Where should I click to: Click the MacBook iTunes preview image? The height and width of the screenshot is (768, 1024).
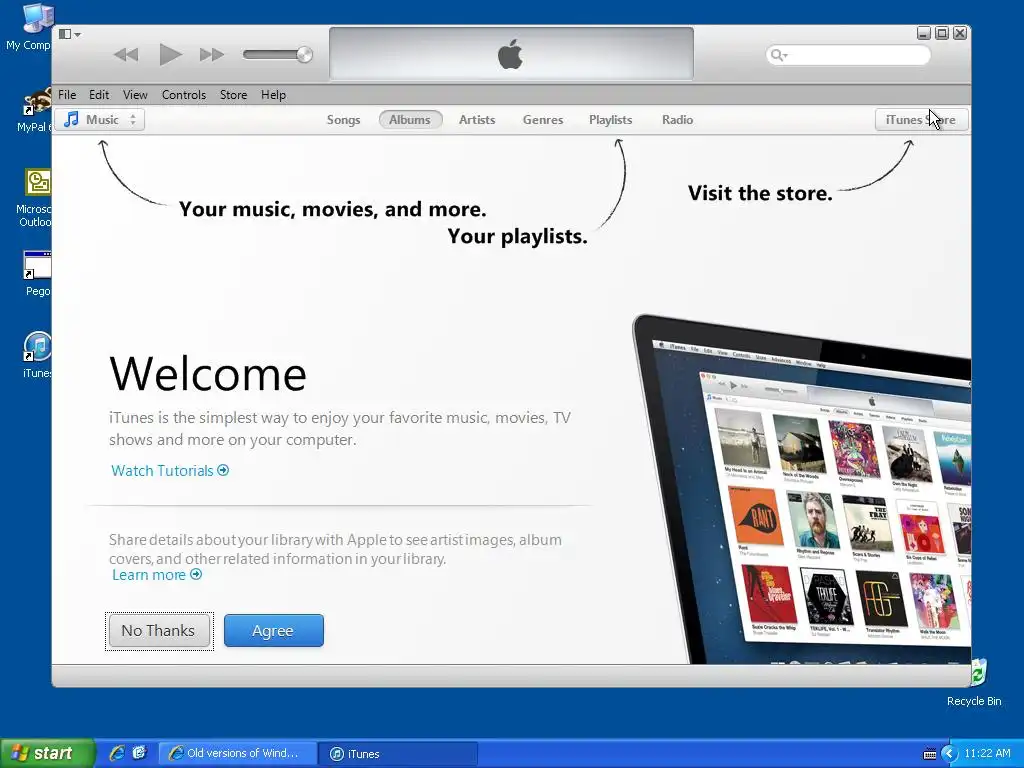coord(802,490)
